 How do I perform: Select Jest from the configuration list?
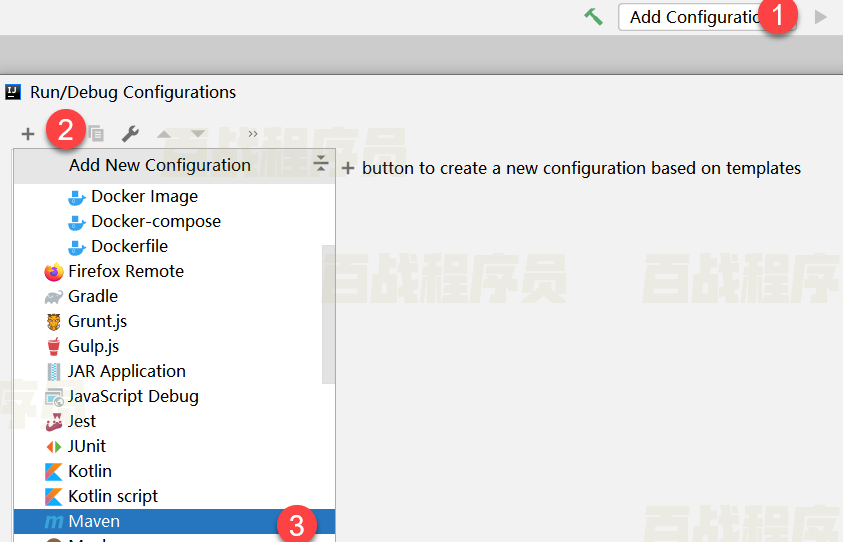click(175, 421)
